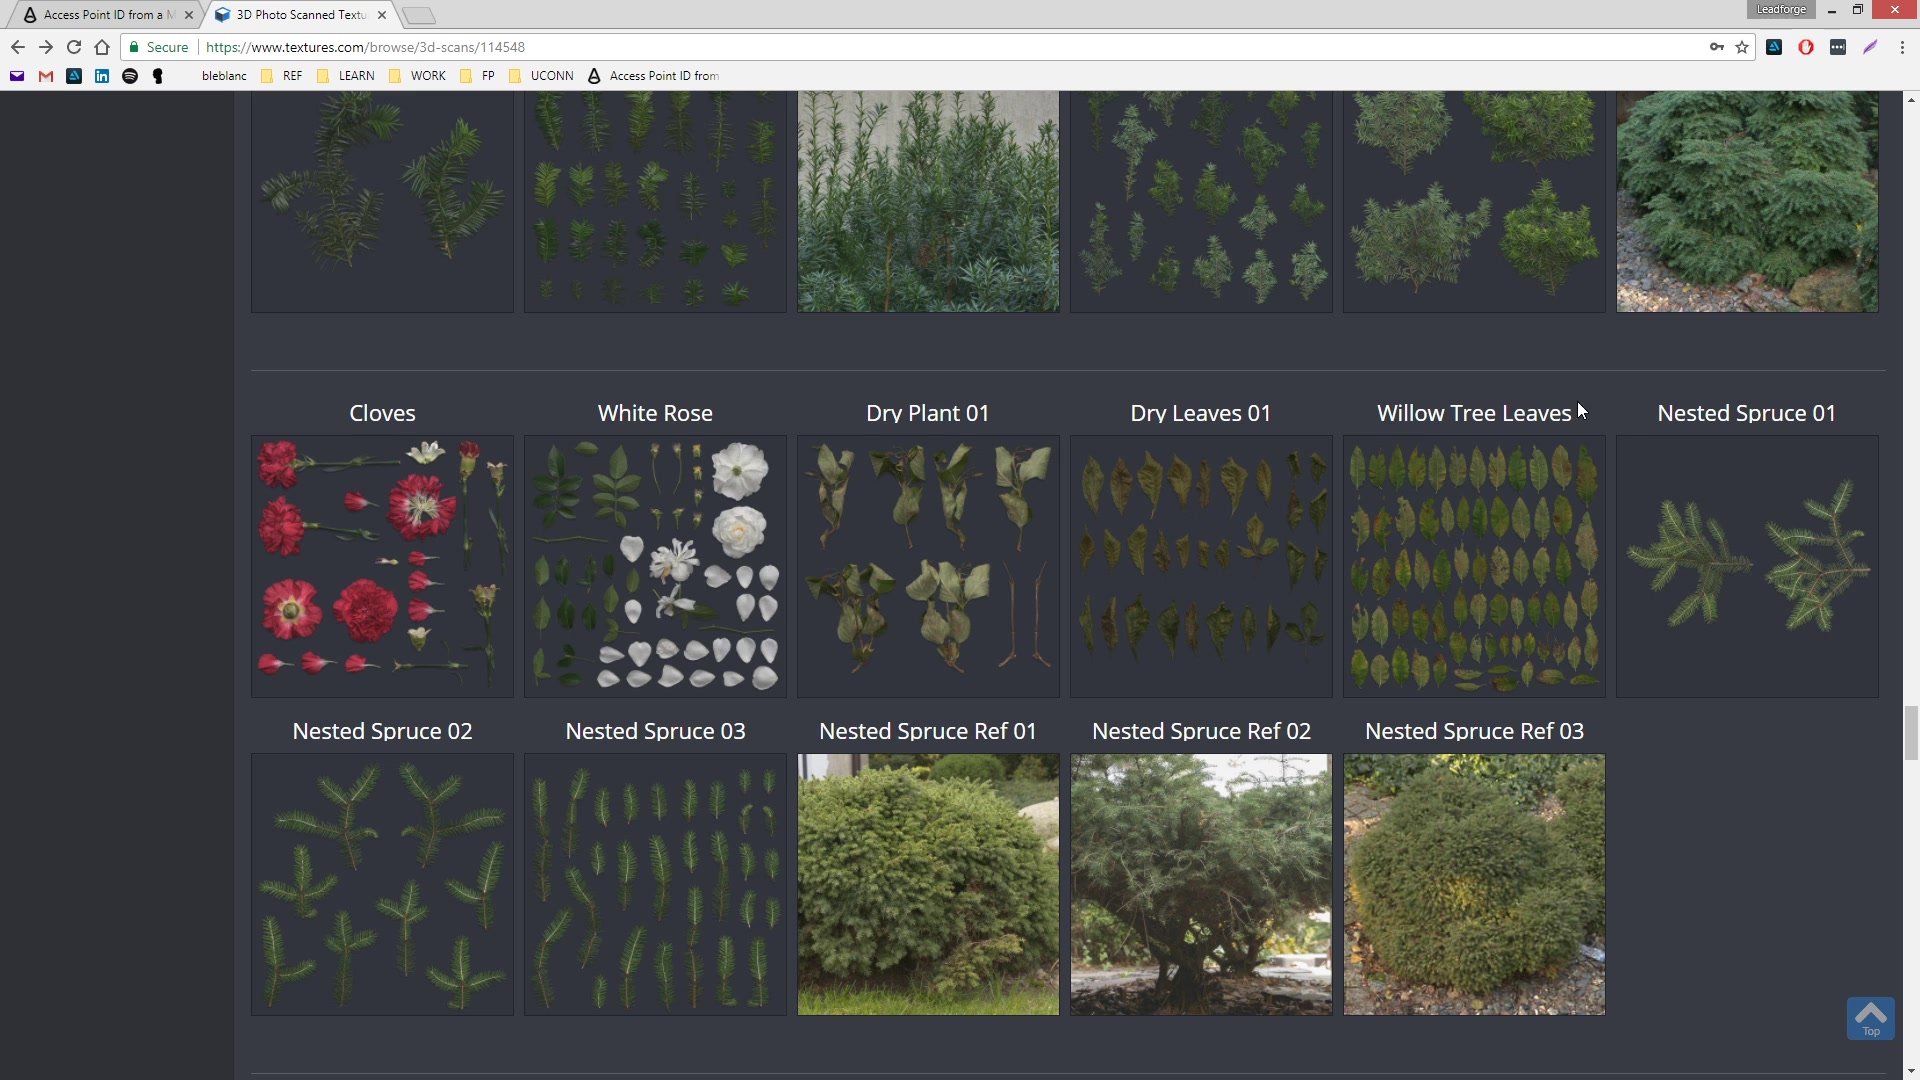This screenshot has height=1080, width=1920.
Task: Open the LinkedIn bookmark icon
Action: [x=102, y=76]
